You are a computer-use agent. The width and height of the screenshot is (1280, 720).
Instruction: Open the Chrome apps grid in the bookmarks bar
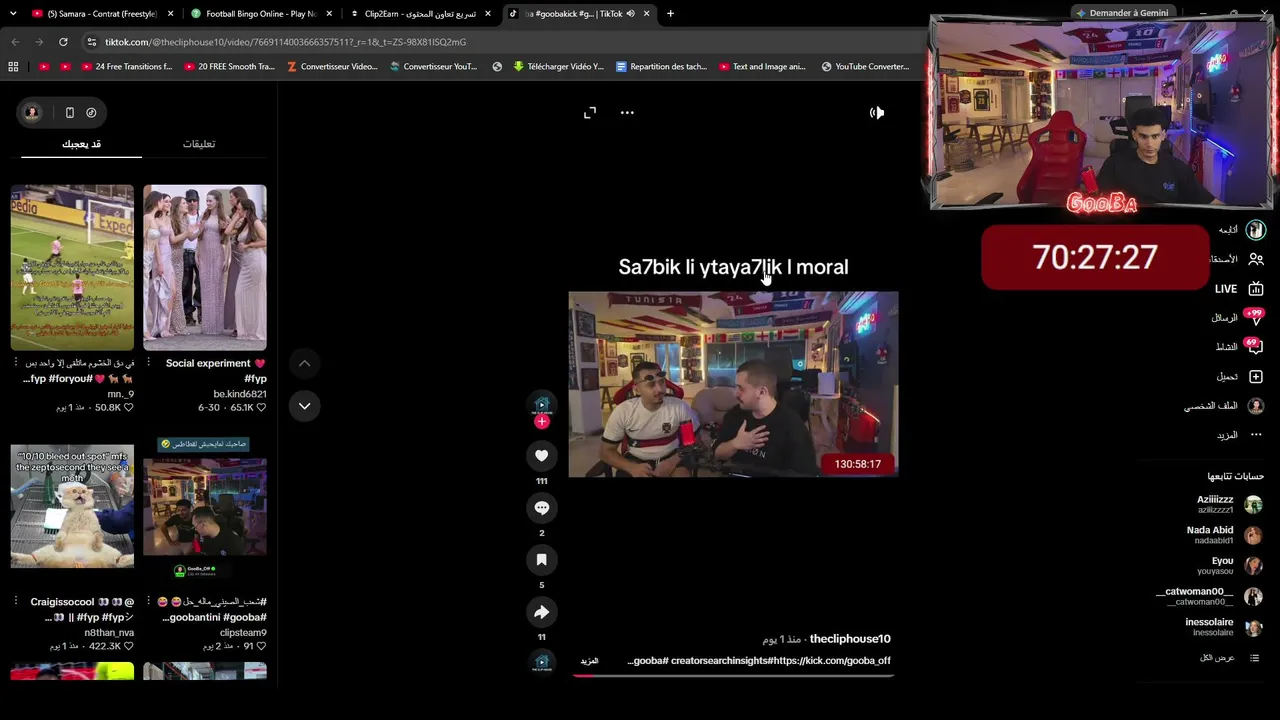[13, 67]
